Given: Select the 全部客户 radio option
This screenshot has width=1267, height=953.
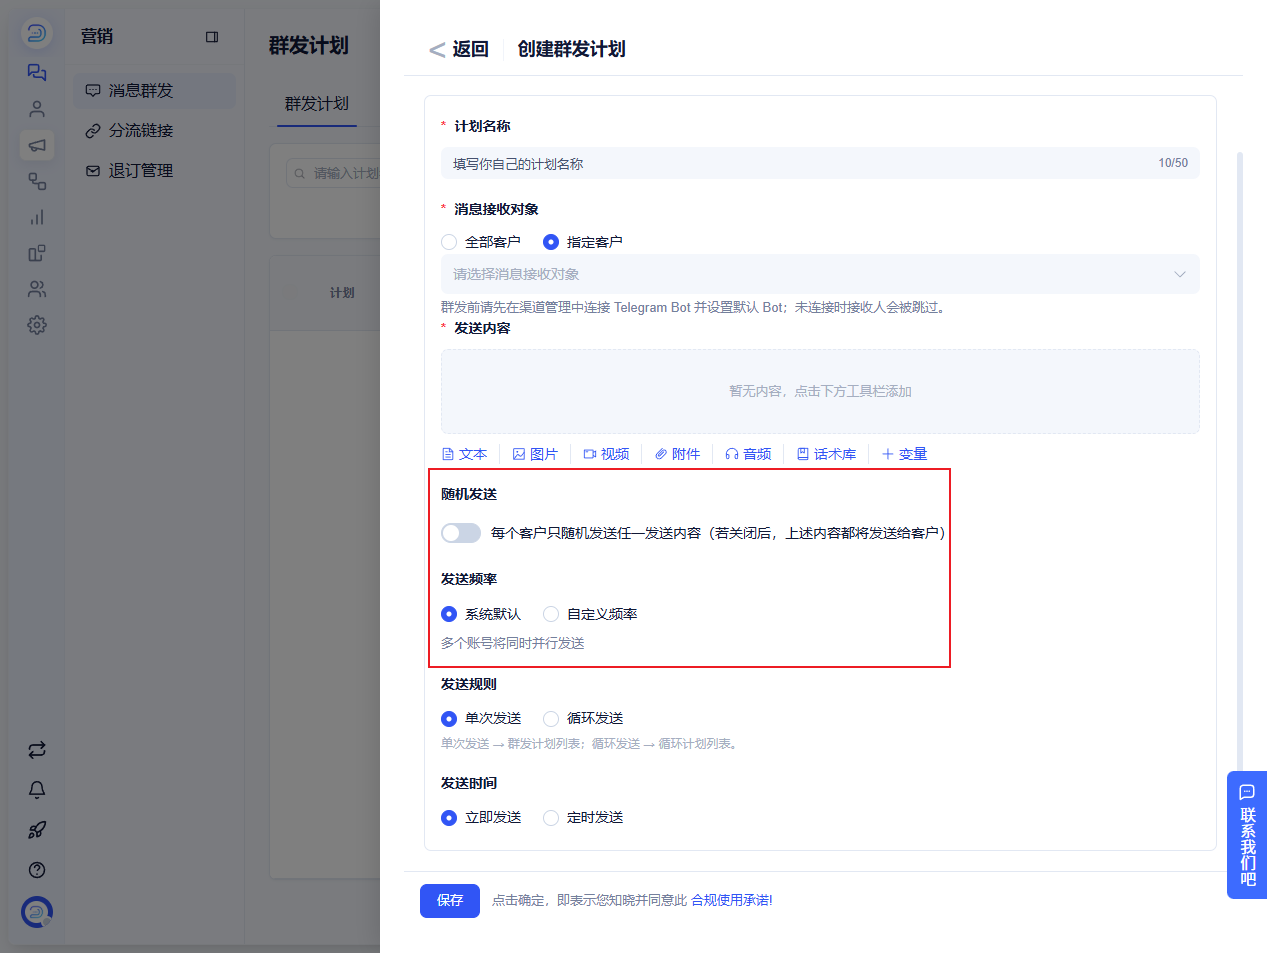Looking at the screenshot, I should [481, 242].
